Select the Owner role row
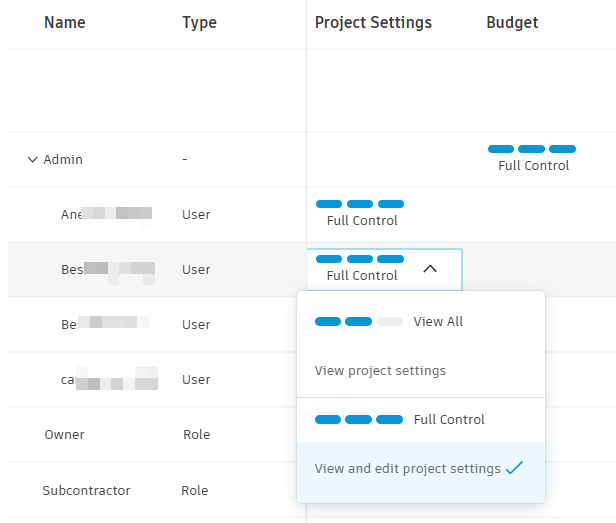This screenshot has height=523, width=616. (x=65, y=435)
